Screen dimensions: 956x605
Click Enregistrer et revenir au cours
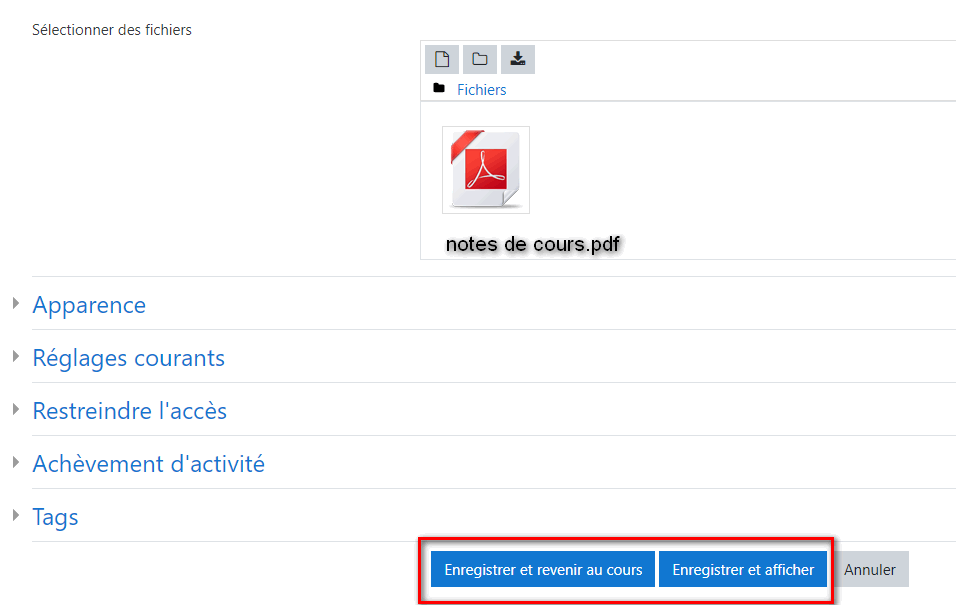[543, 569]
